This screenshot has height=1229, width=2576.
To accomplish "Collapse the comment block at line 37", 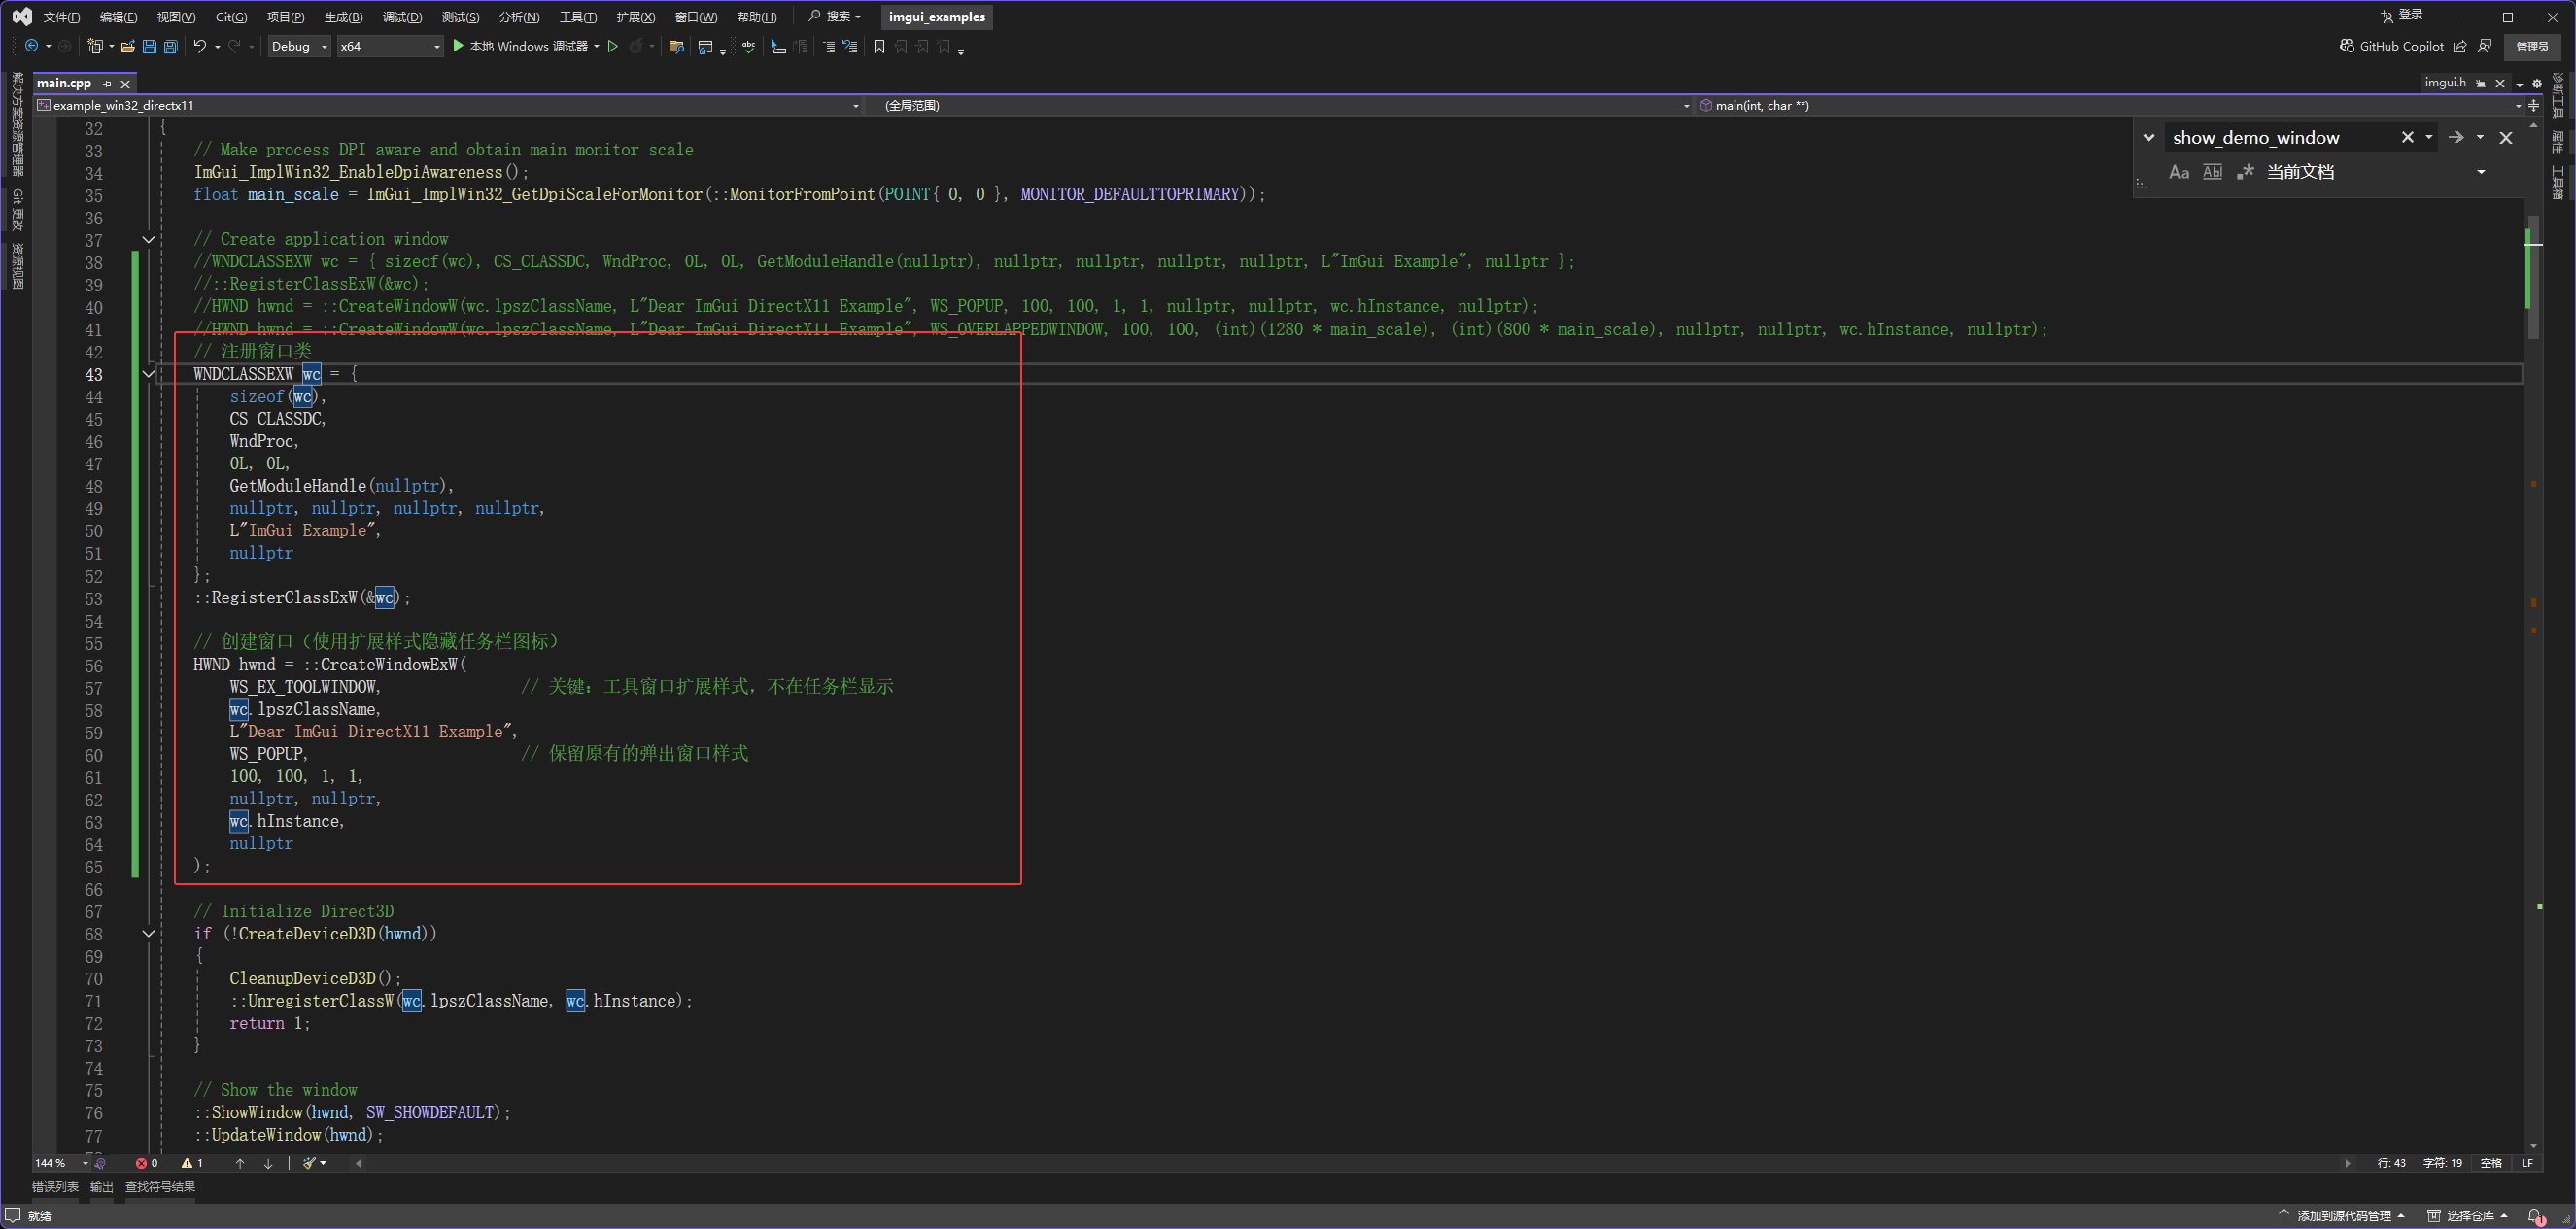I will 148,239.
